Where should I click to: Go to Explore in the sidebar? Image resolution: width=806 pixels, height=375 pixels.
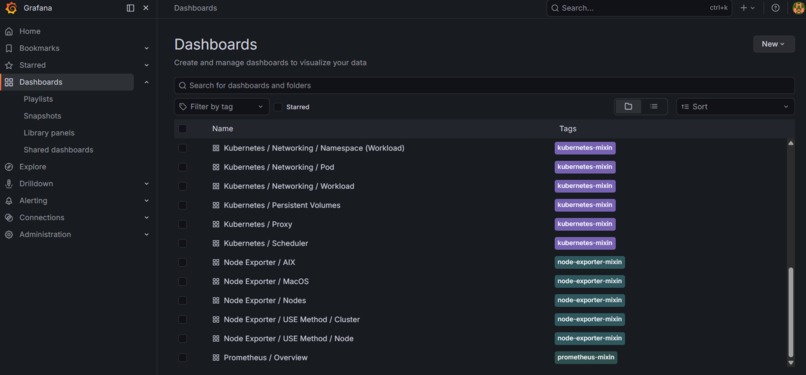[32, 167]
